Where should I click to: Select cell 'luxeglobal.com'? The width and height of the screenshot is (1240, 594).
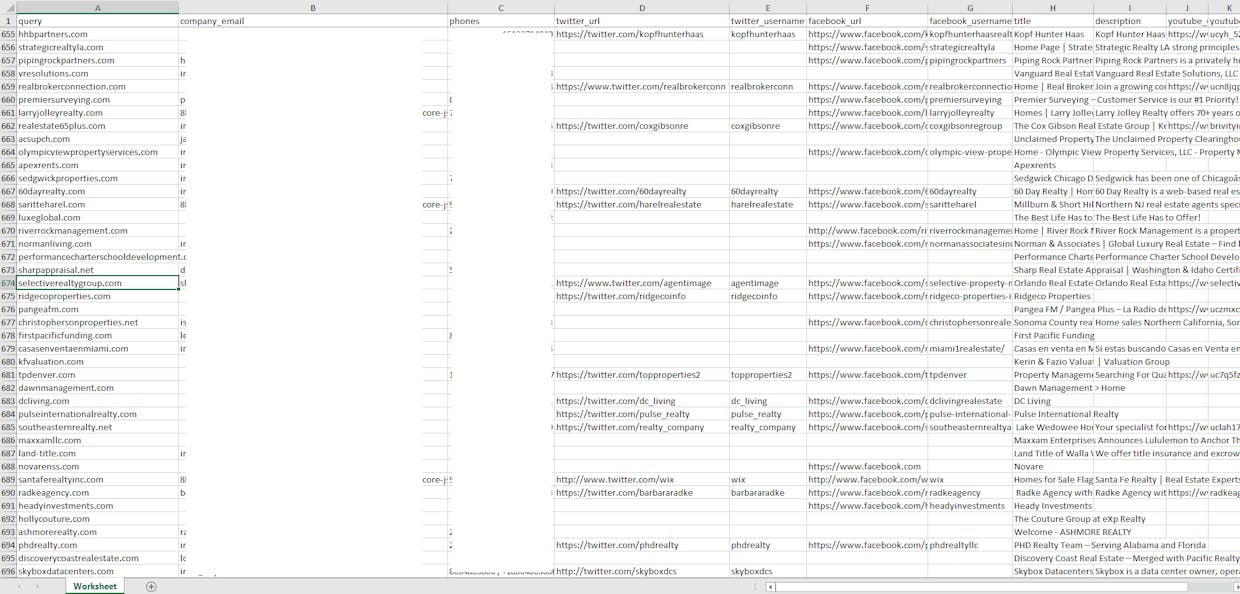[x=97, y=217]
